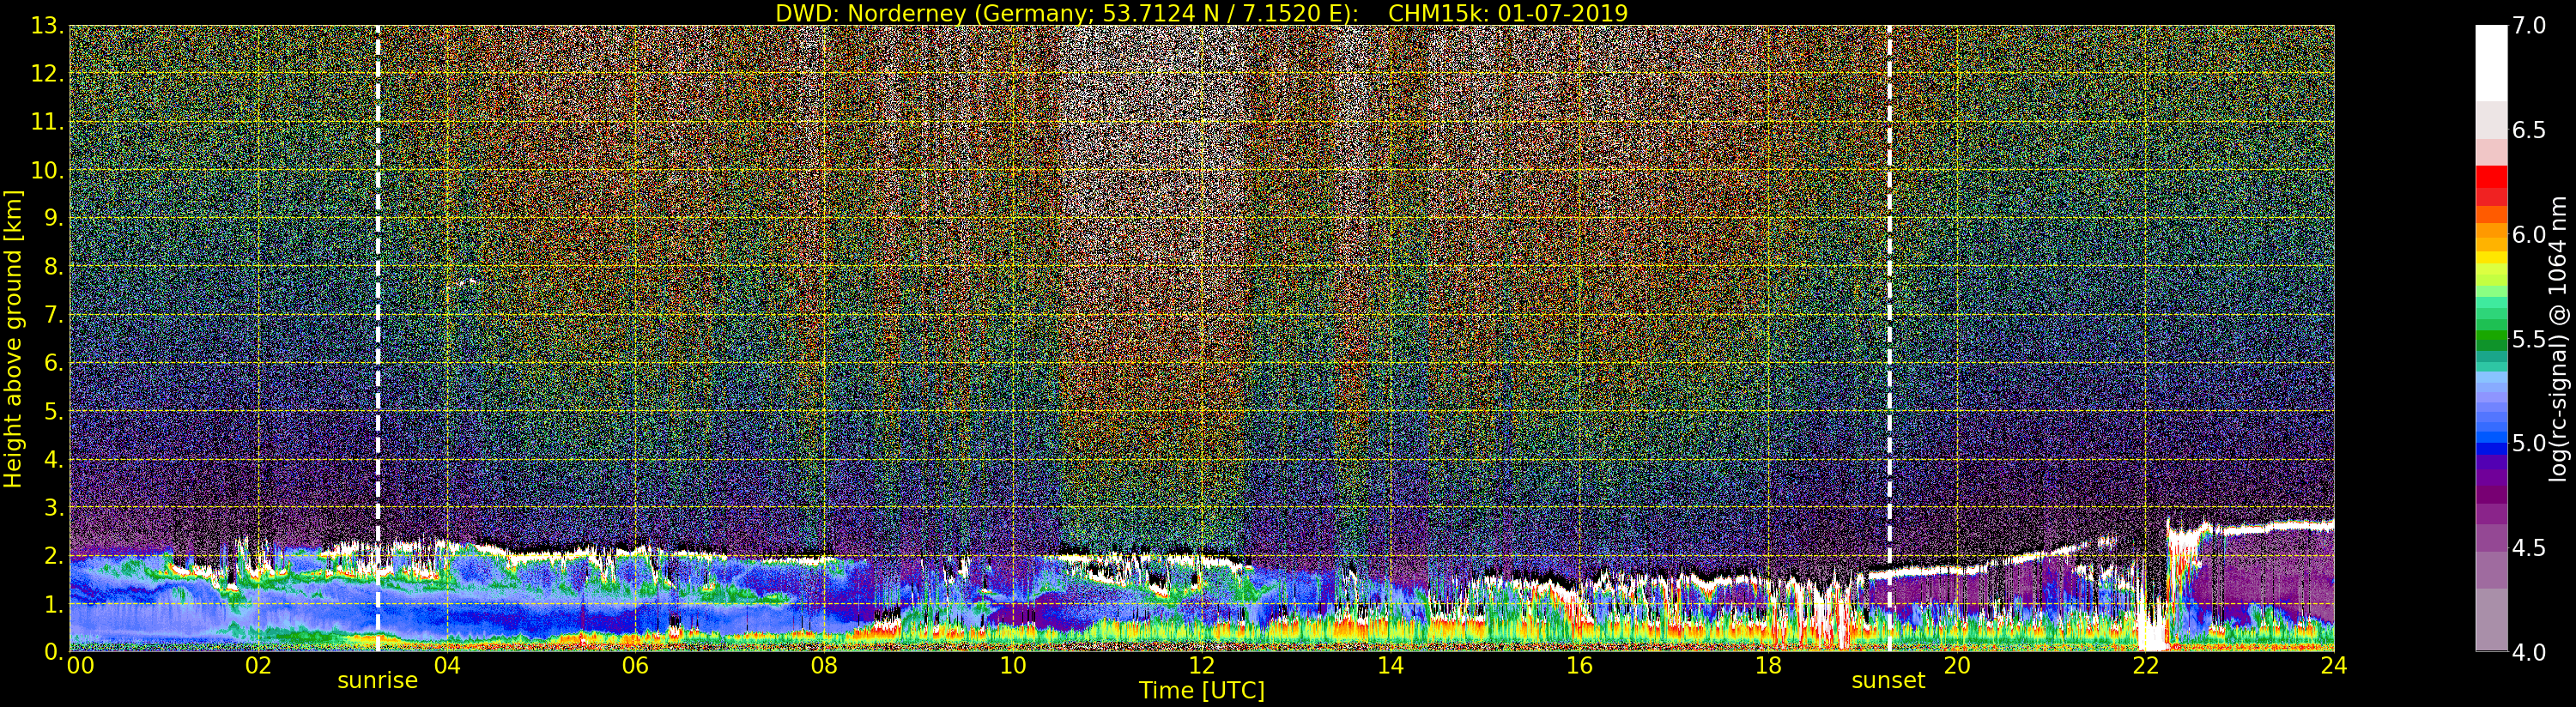Click the colorbar value label '5.5'
The image size is (2576, 707).
point(2529,339)
